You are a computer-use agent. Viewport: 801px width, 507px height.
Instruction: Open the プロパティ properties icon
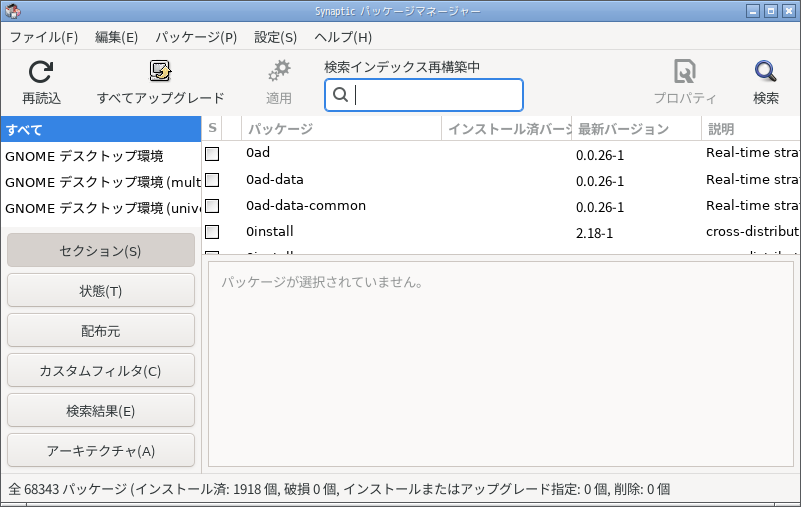click(x=685, y=72)
